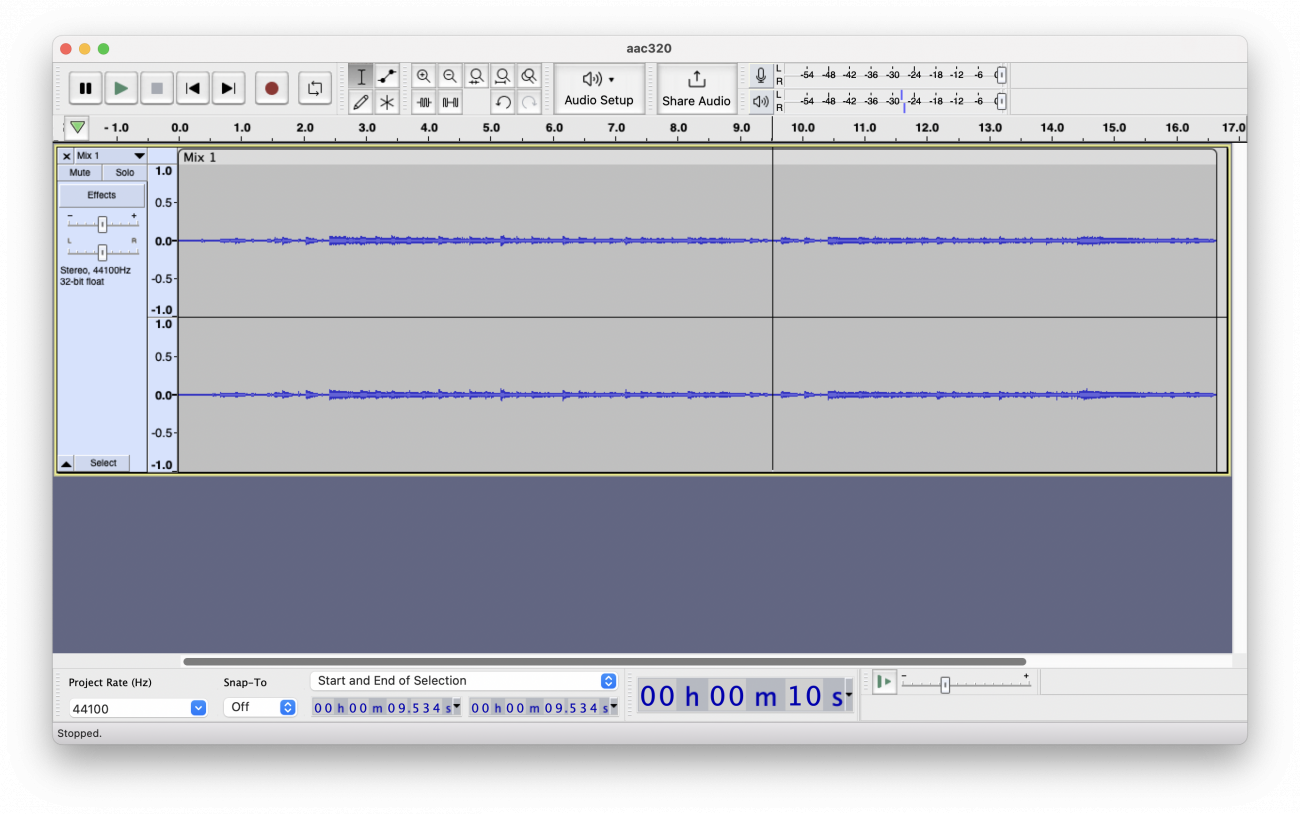The image size is (1300, 814).
Task: Close the Mix 1 track
Action: coord(66,156)
